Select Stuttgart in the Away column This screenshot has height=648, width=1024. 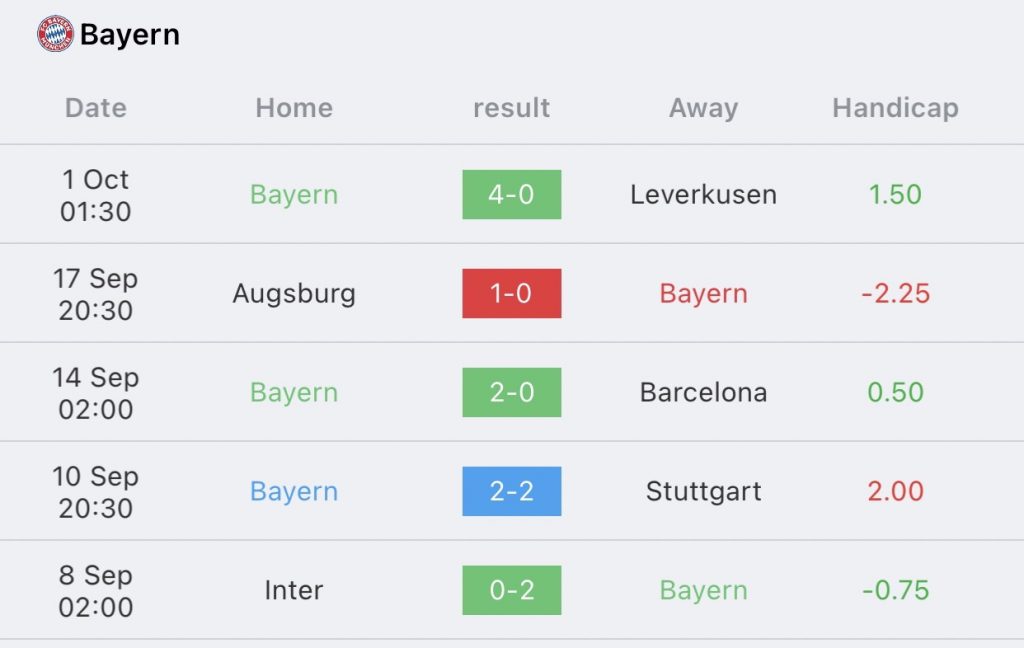click(703, 492)
